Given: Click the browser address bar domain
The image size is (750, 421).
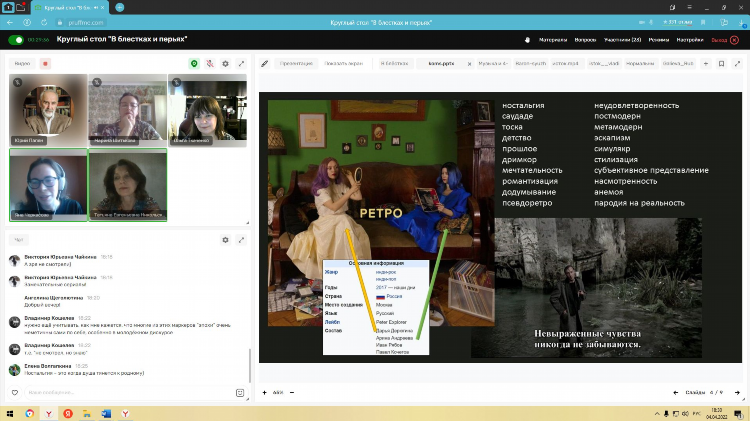Looking at the screenshot, I should click(86, 22).
